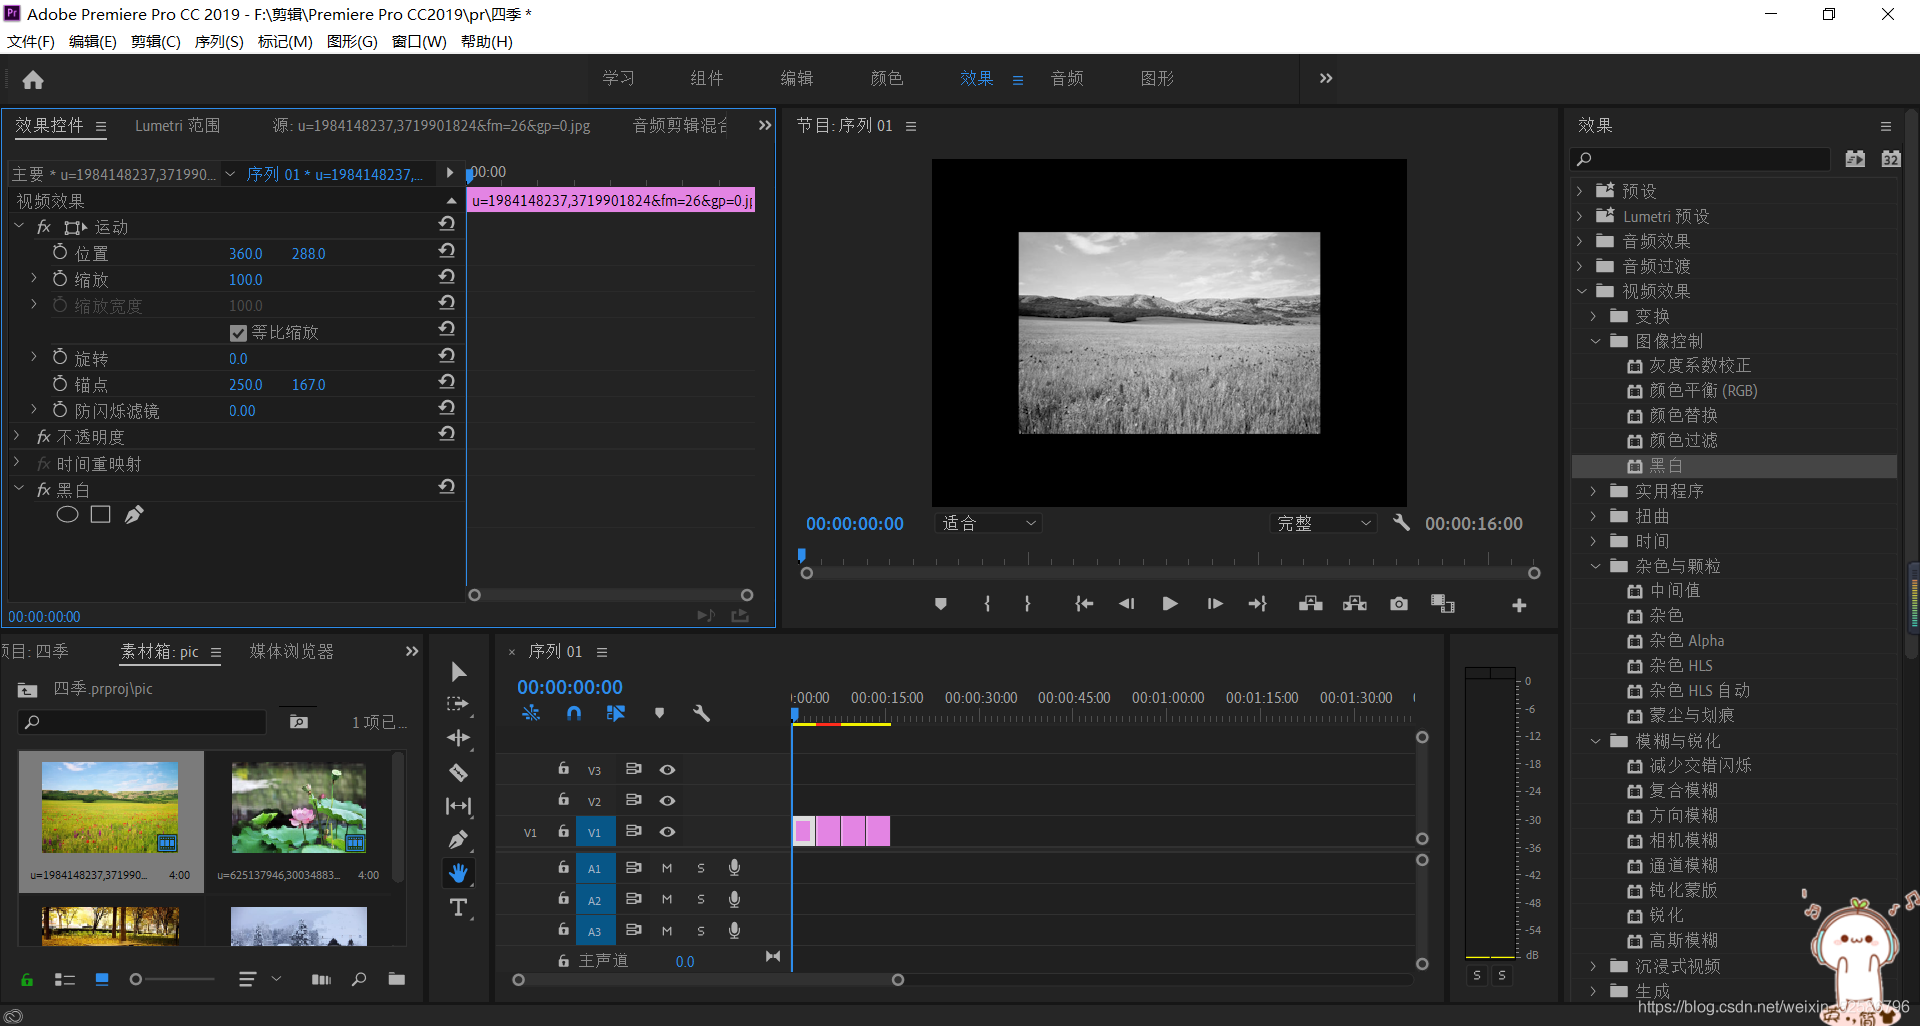Select the Razor tool
The image size is (1920, 1026).
click(458, 772)
